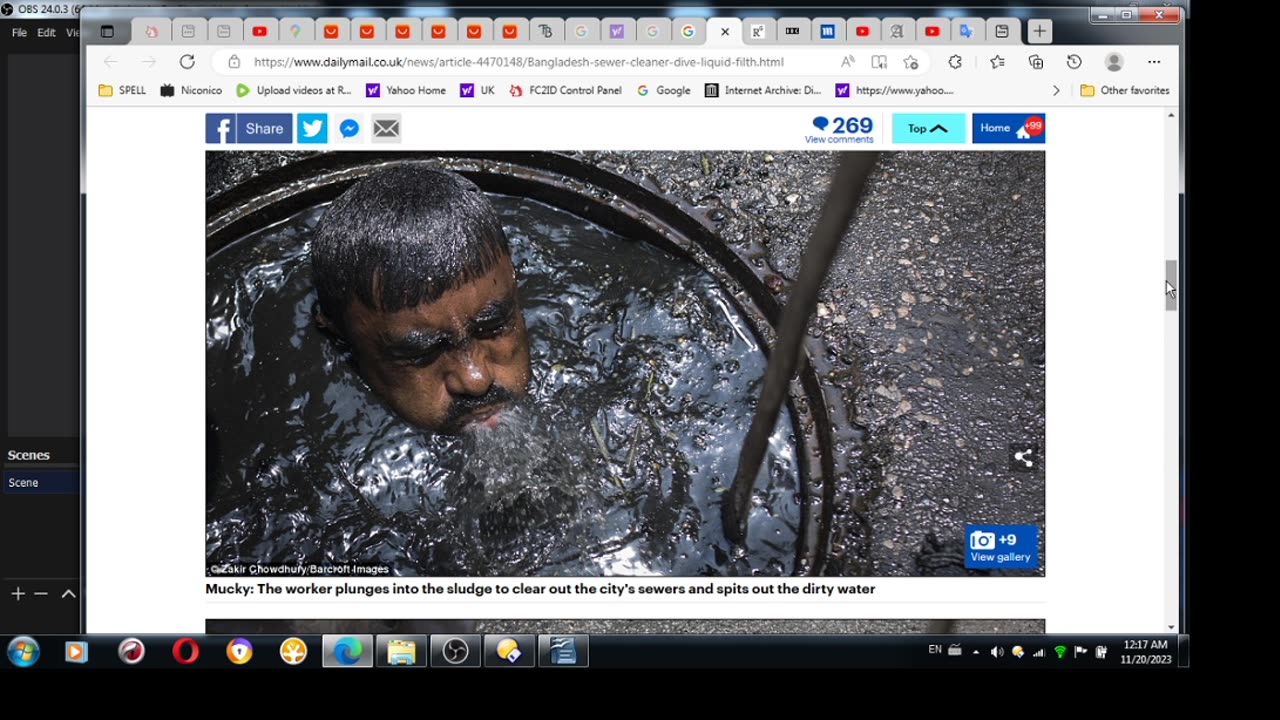Add a scene with OBS plus button
Screen dimensions: 1280x720
click(x=17, y=593)
